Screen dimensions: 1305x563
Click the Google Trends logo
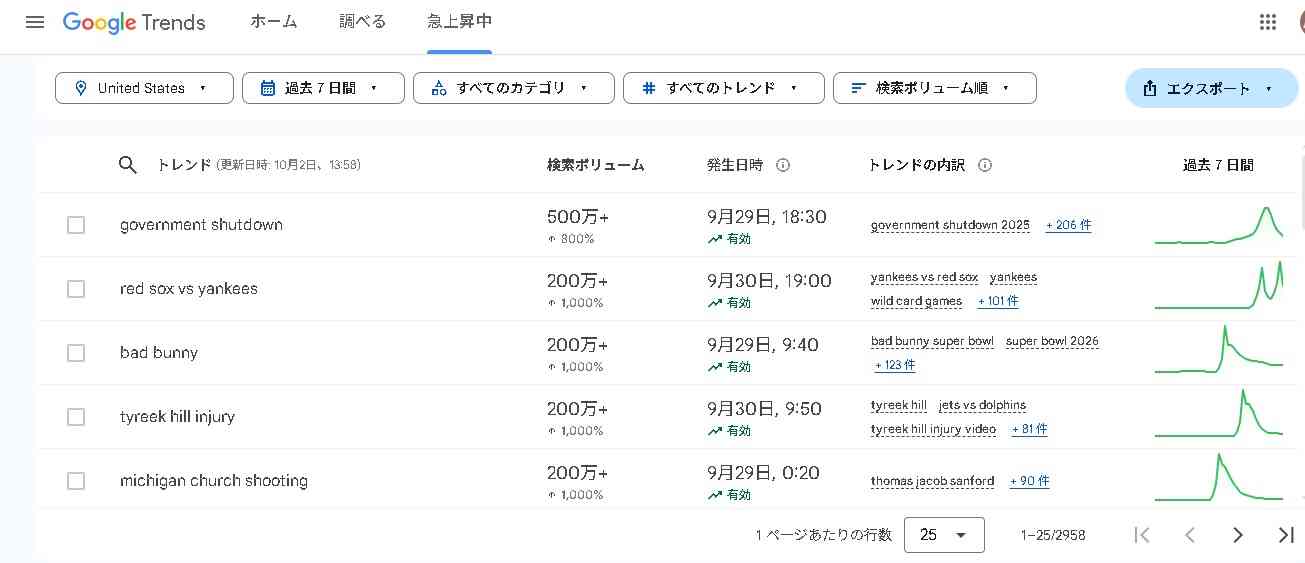(134, 22)
